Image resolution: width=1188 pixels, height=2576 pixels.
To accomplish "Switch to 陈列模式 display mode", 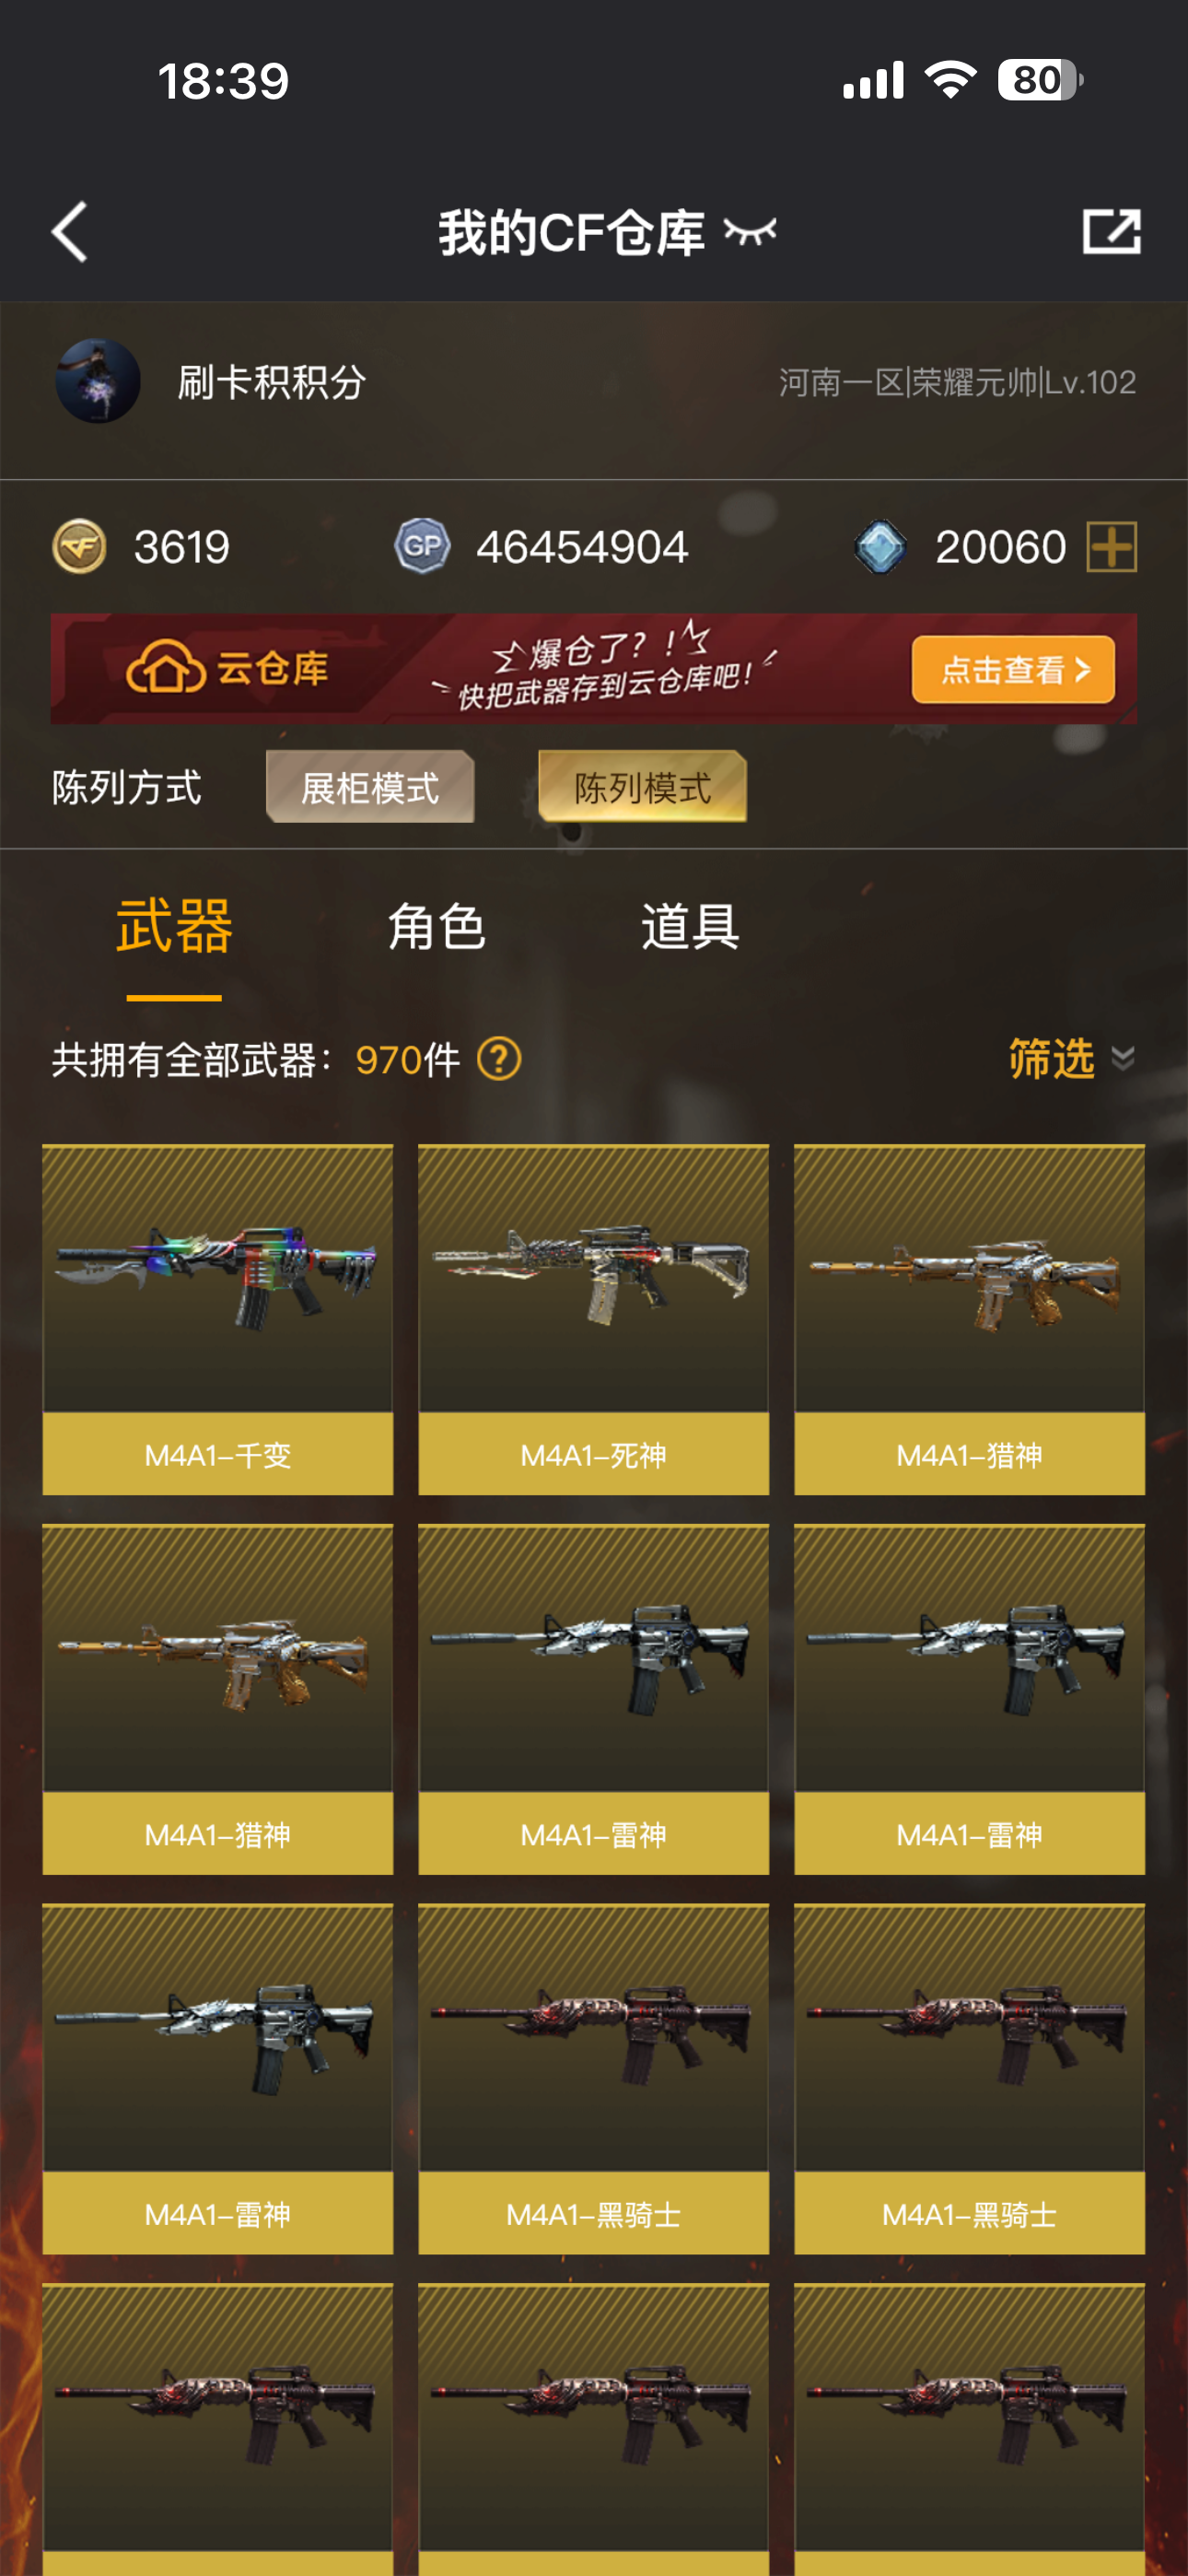I will click(642, 787).
